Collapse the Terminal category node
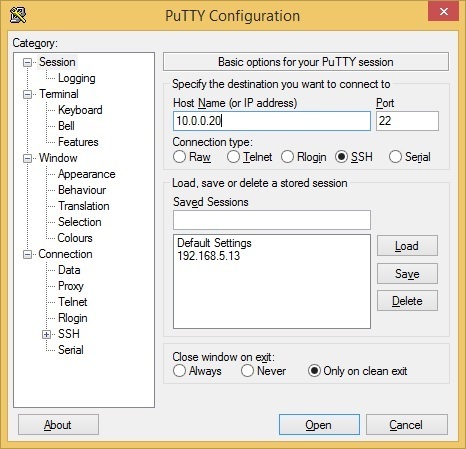The width and height of the screenshot is (466, 449). tap(27, 94)
